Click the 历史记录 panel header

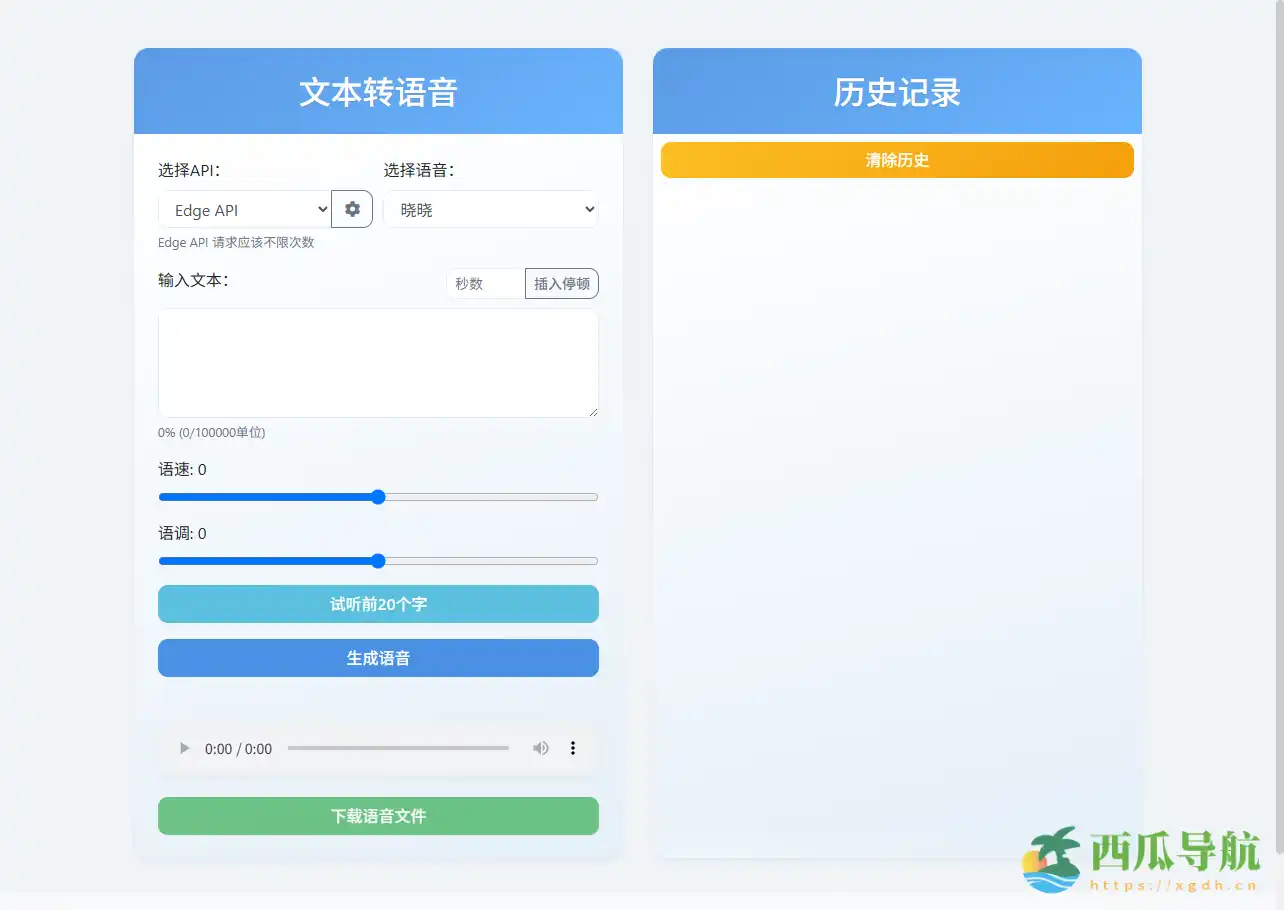point(897,91)
